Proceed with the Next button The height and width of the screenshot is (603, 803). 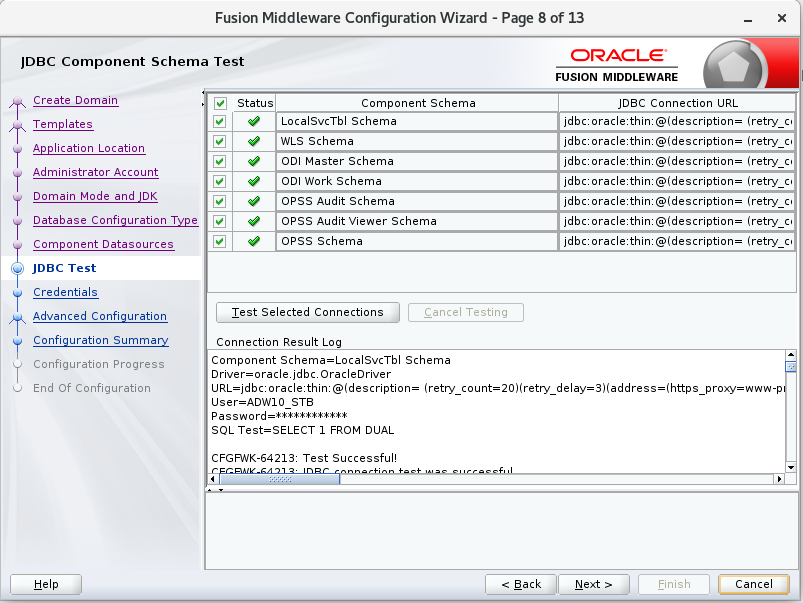594,585
